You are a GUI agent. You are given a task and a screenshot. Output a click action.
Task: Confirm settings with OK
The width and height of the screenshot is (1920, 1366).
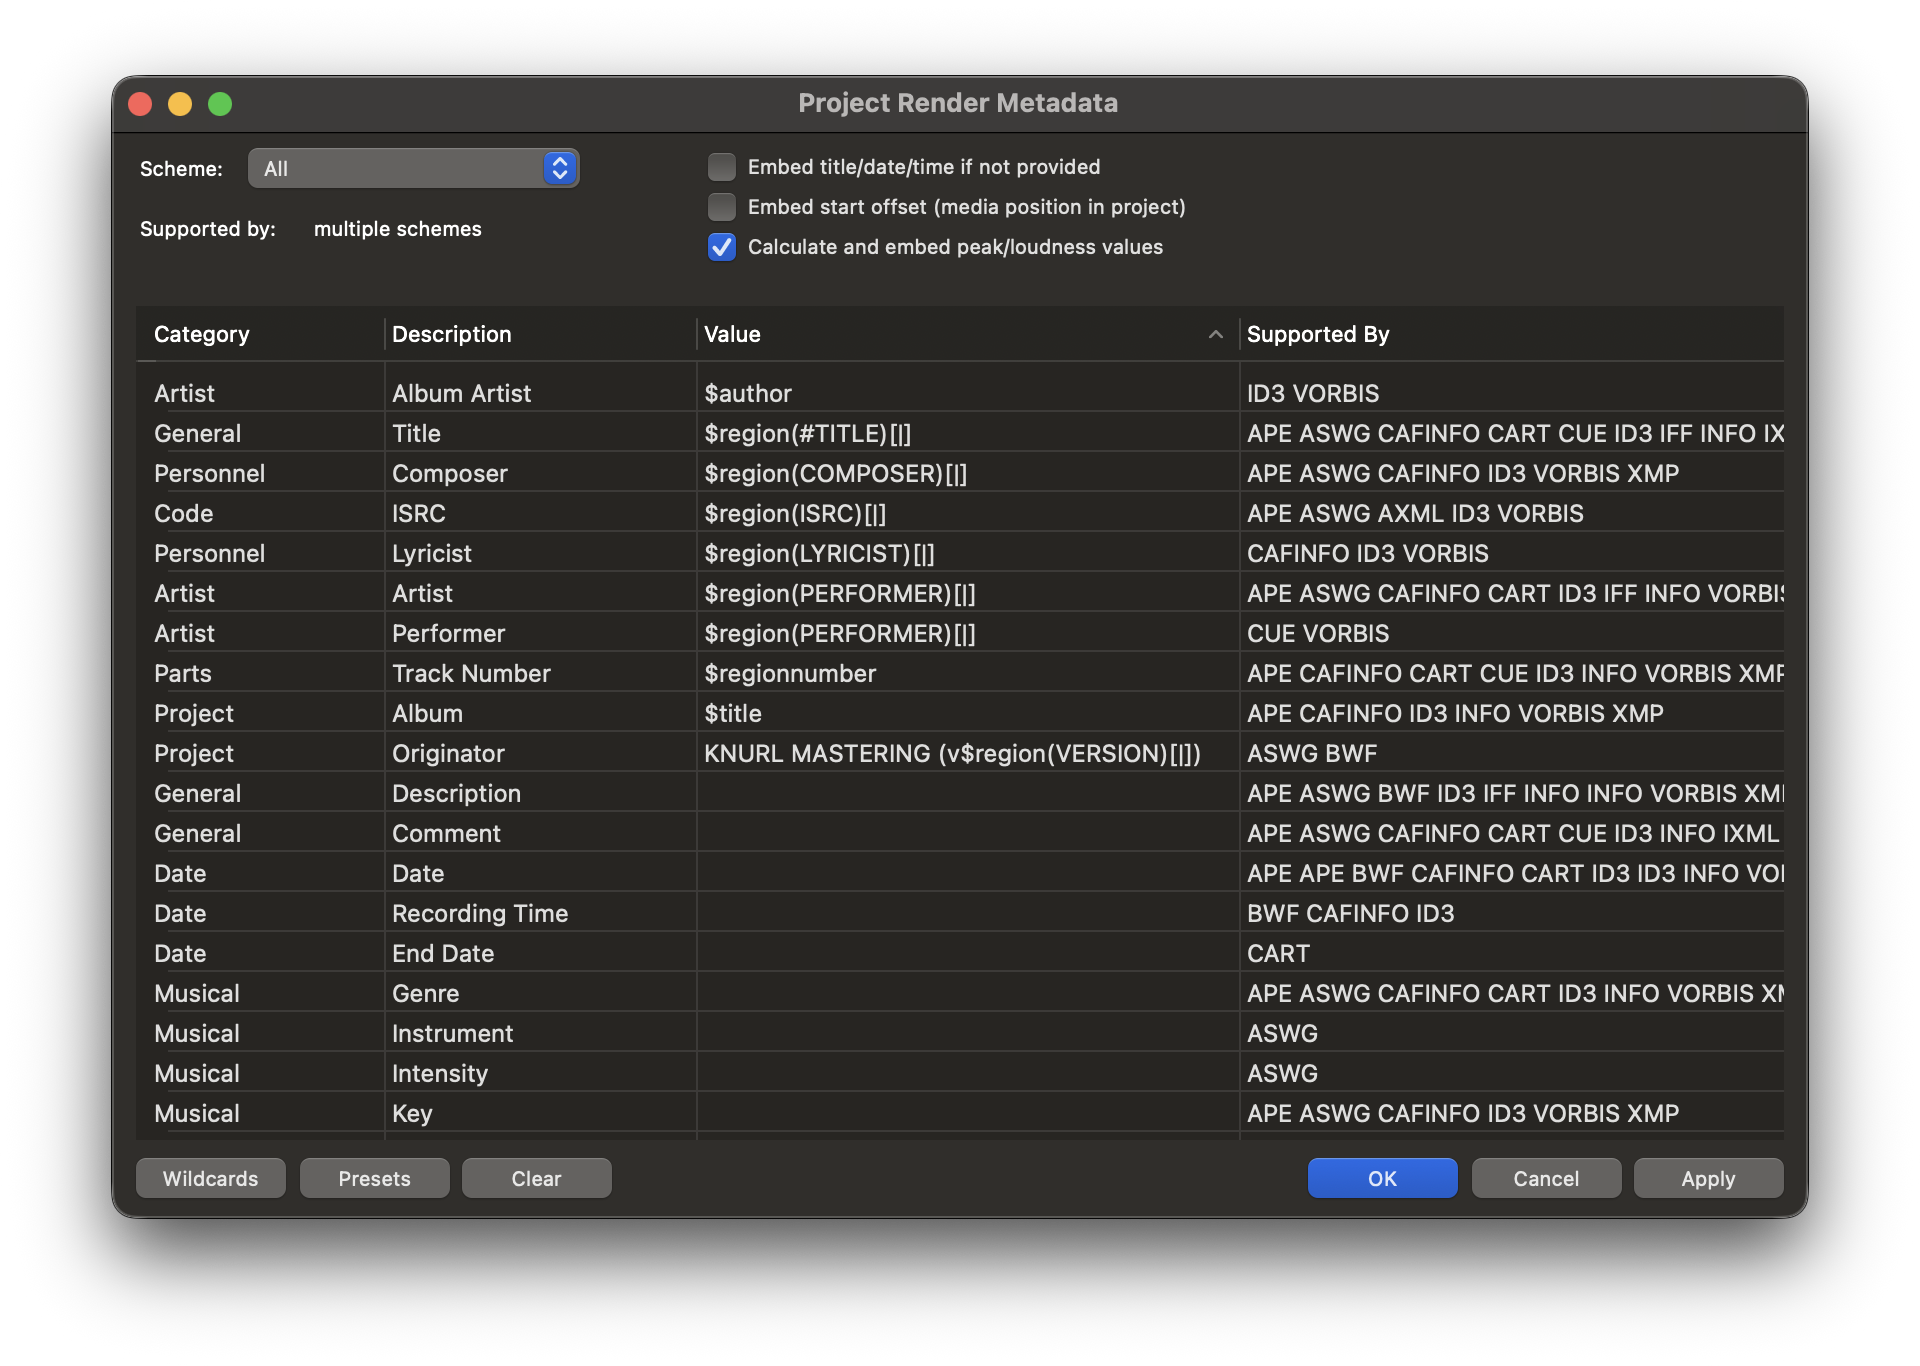pos(1382,1178)
